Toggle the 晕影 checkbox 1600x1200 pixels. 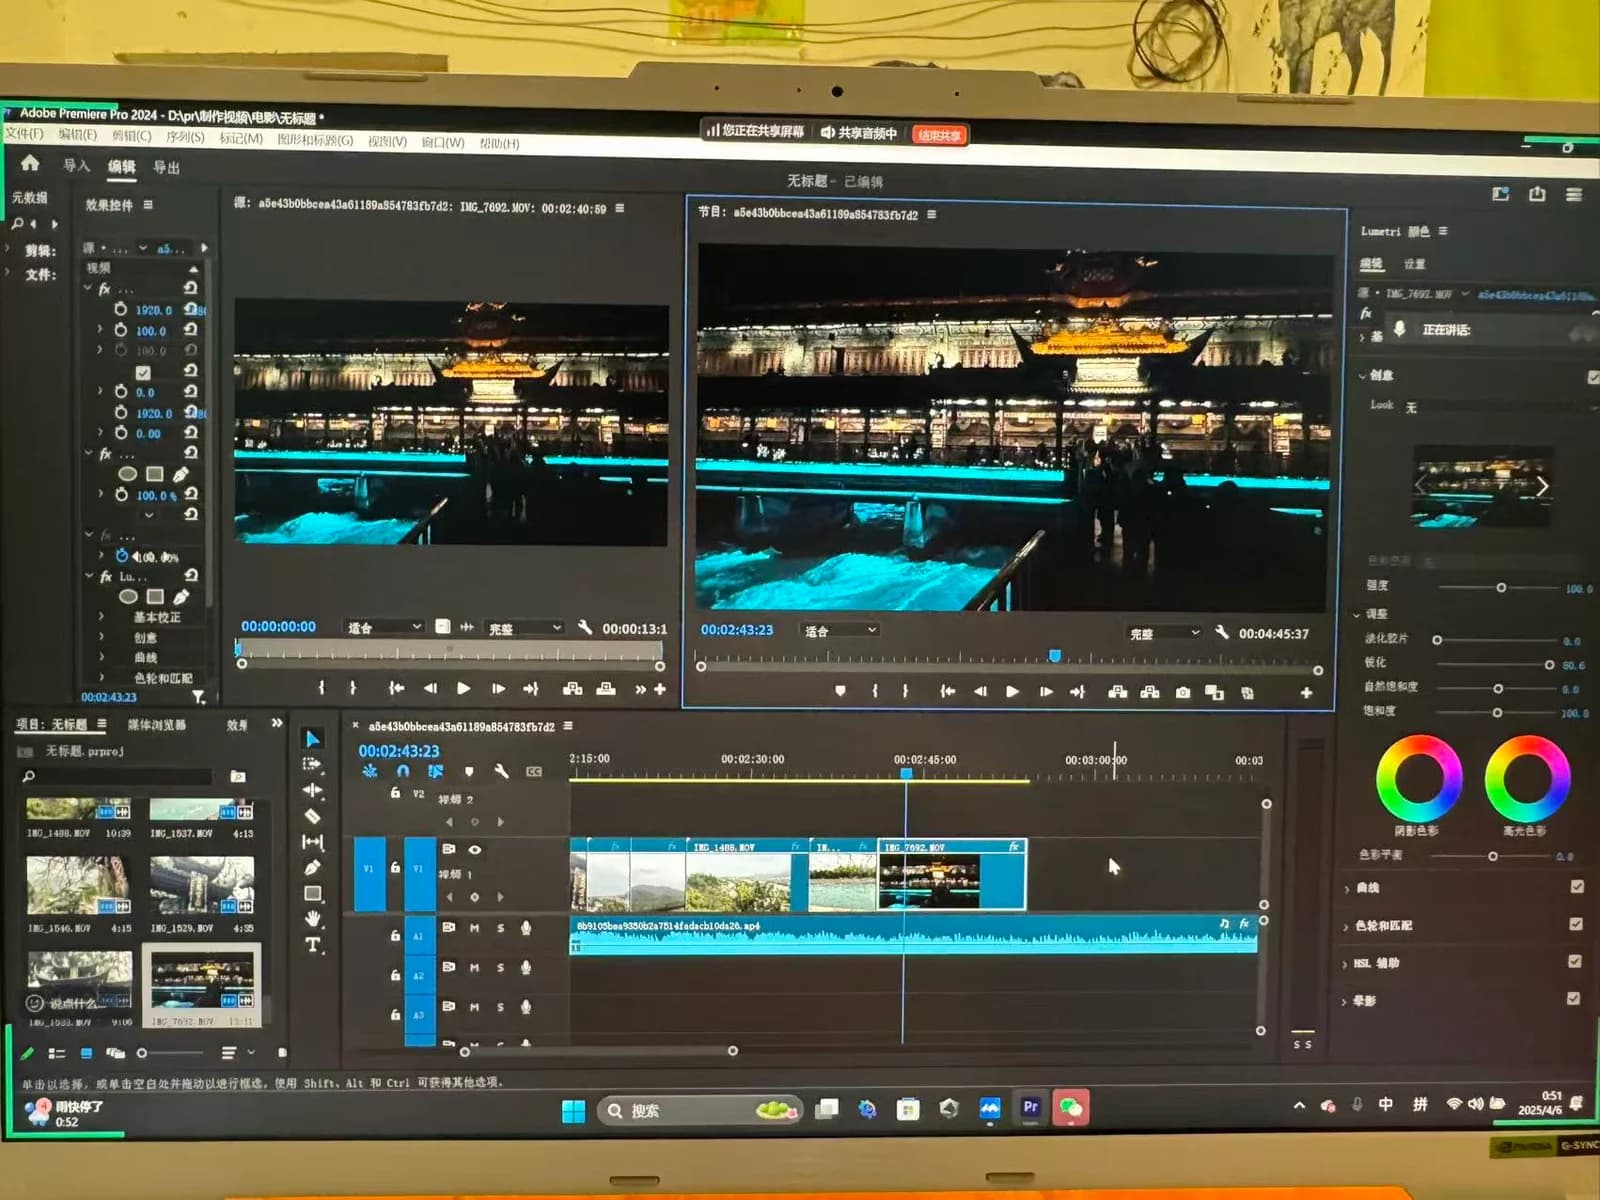[1574, 998]
